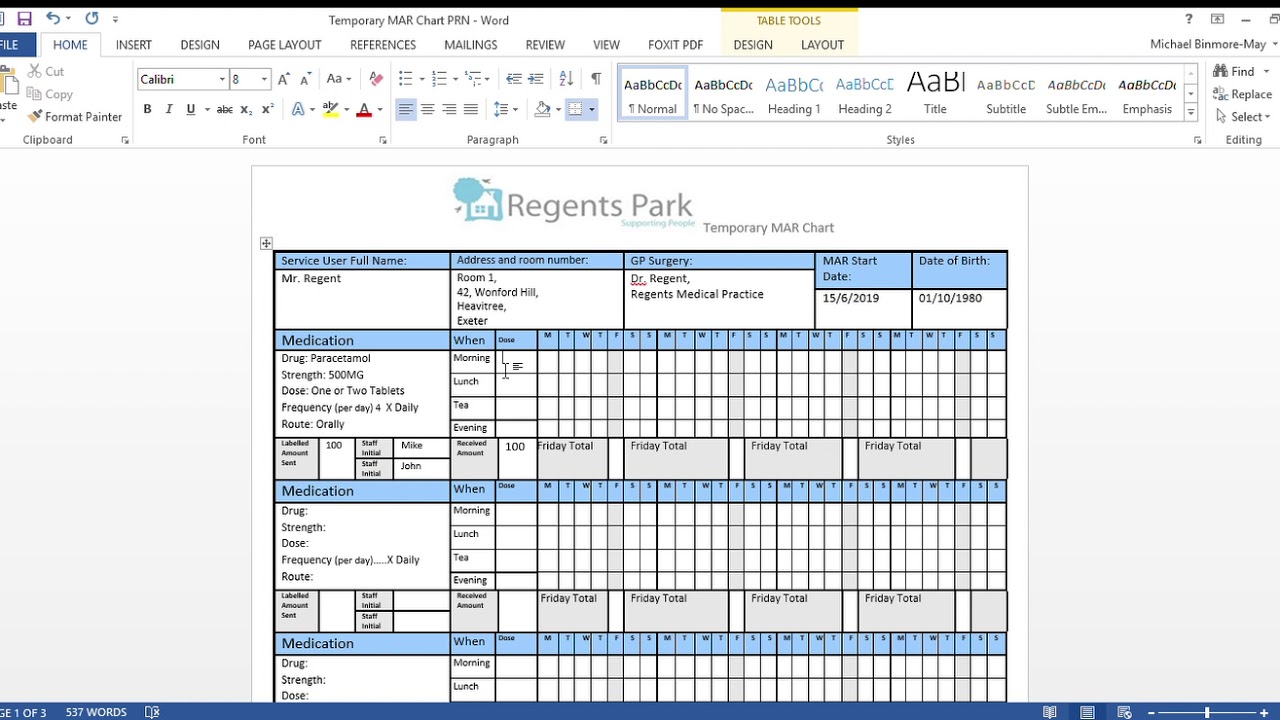Apply the Heading 1 style
Image resolution: width=1280 pixels, height=720 pixels.
pos(794,93)
